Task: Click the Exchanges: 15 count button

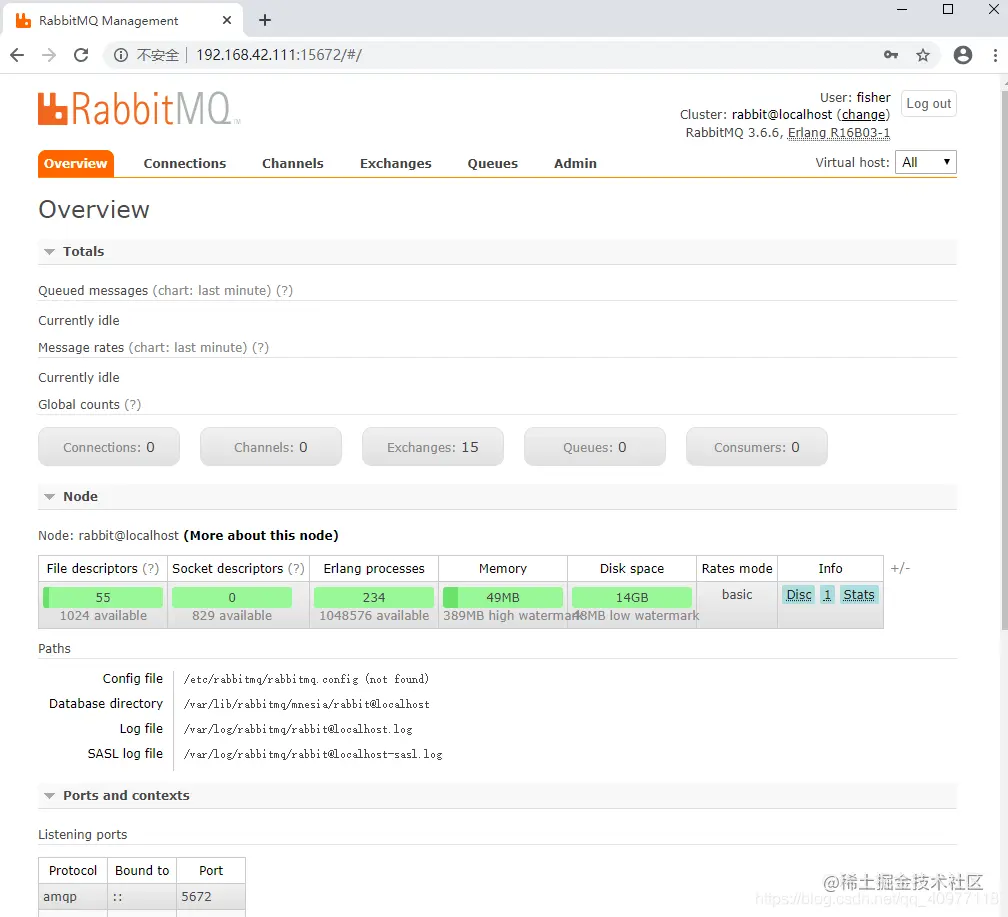Action: pos(433,447)
